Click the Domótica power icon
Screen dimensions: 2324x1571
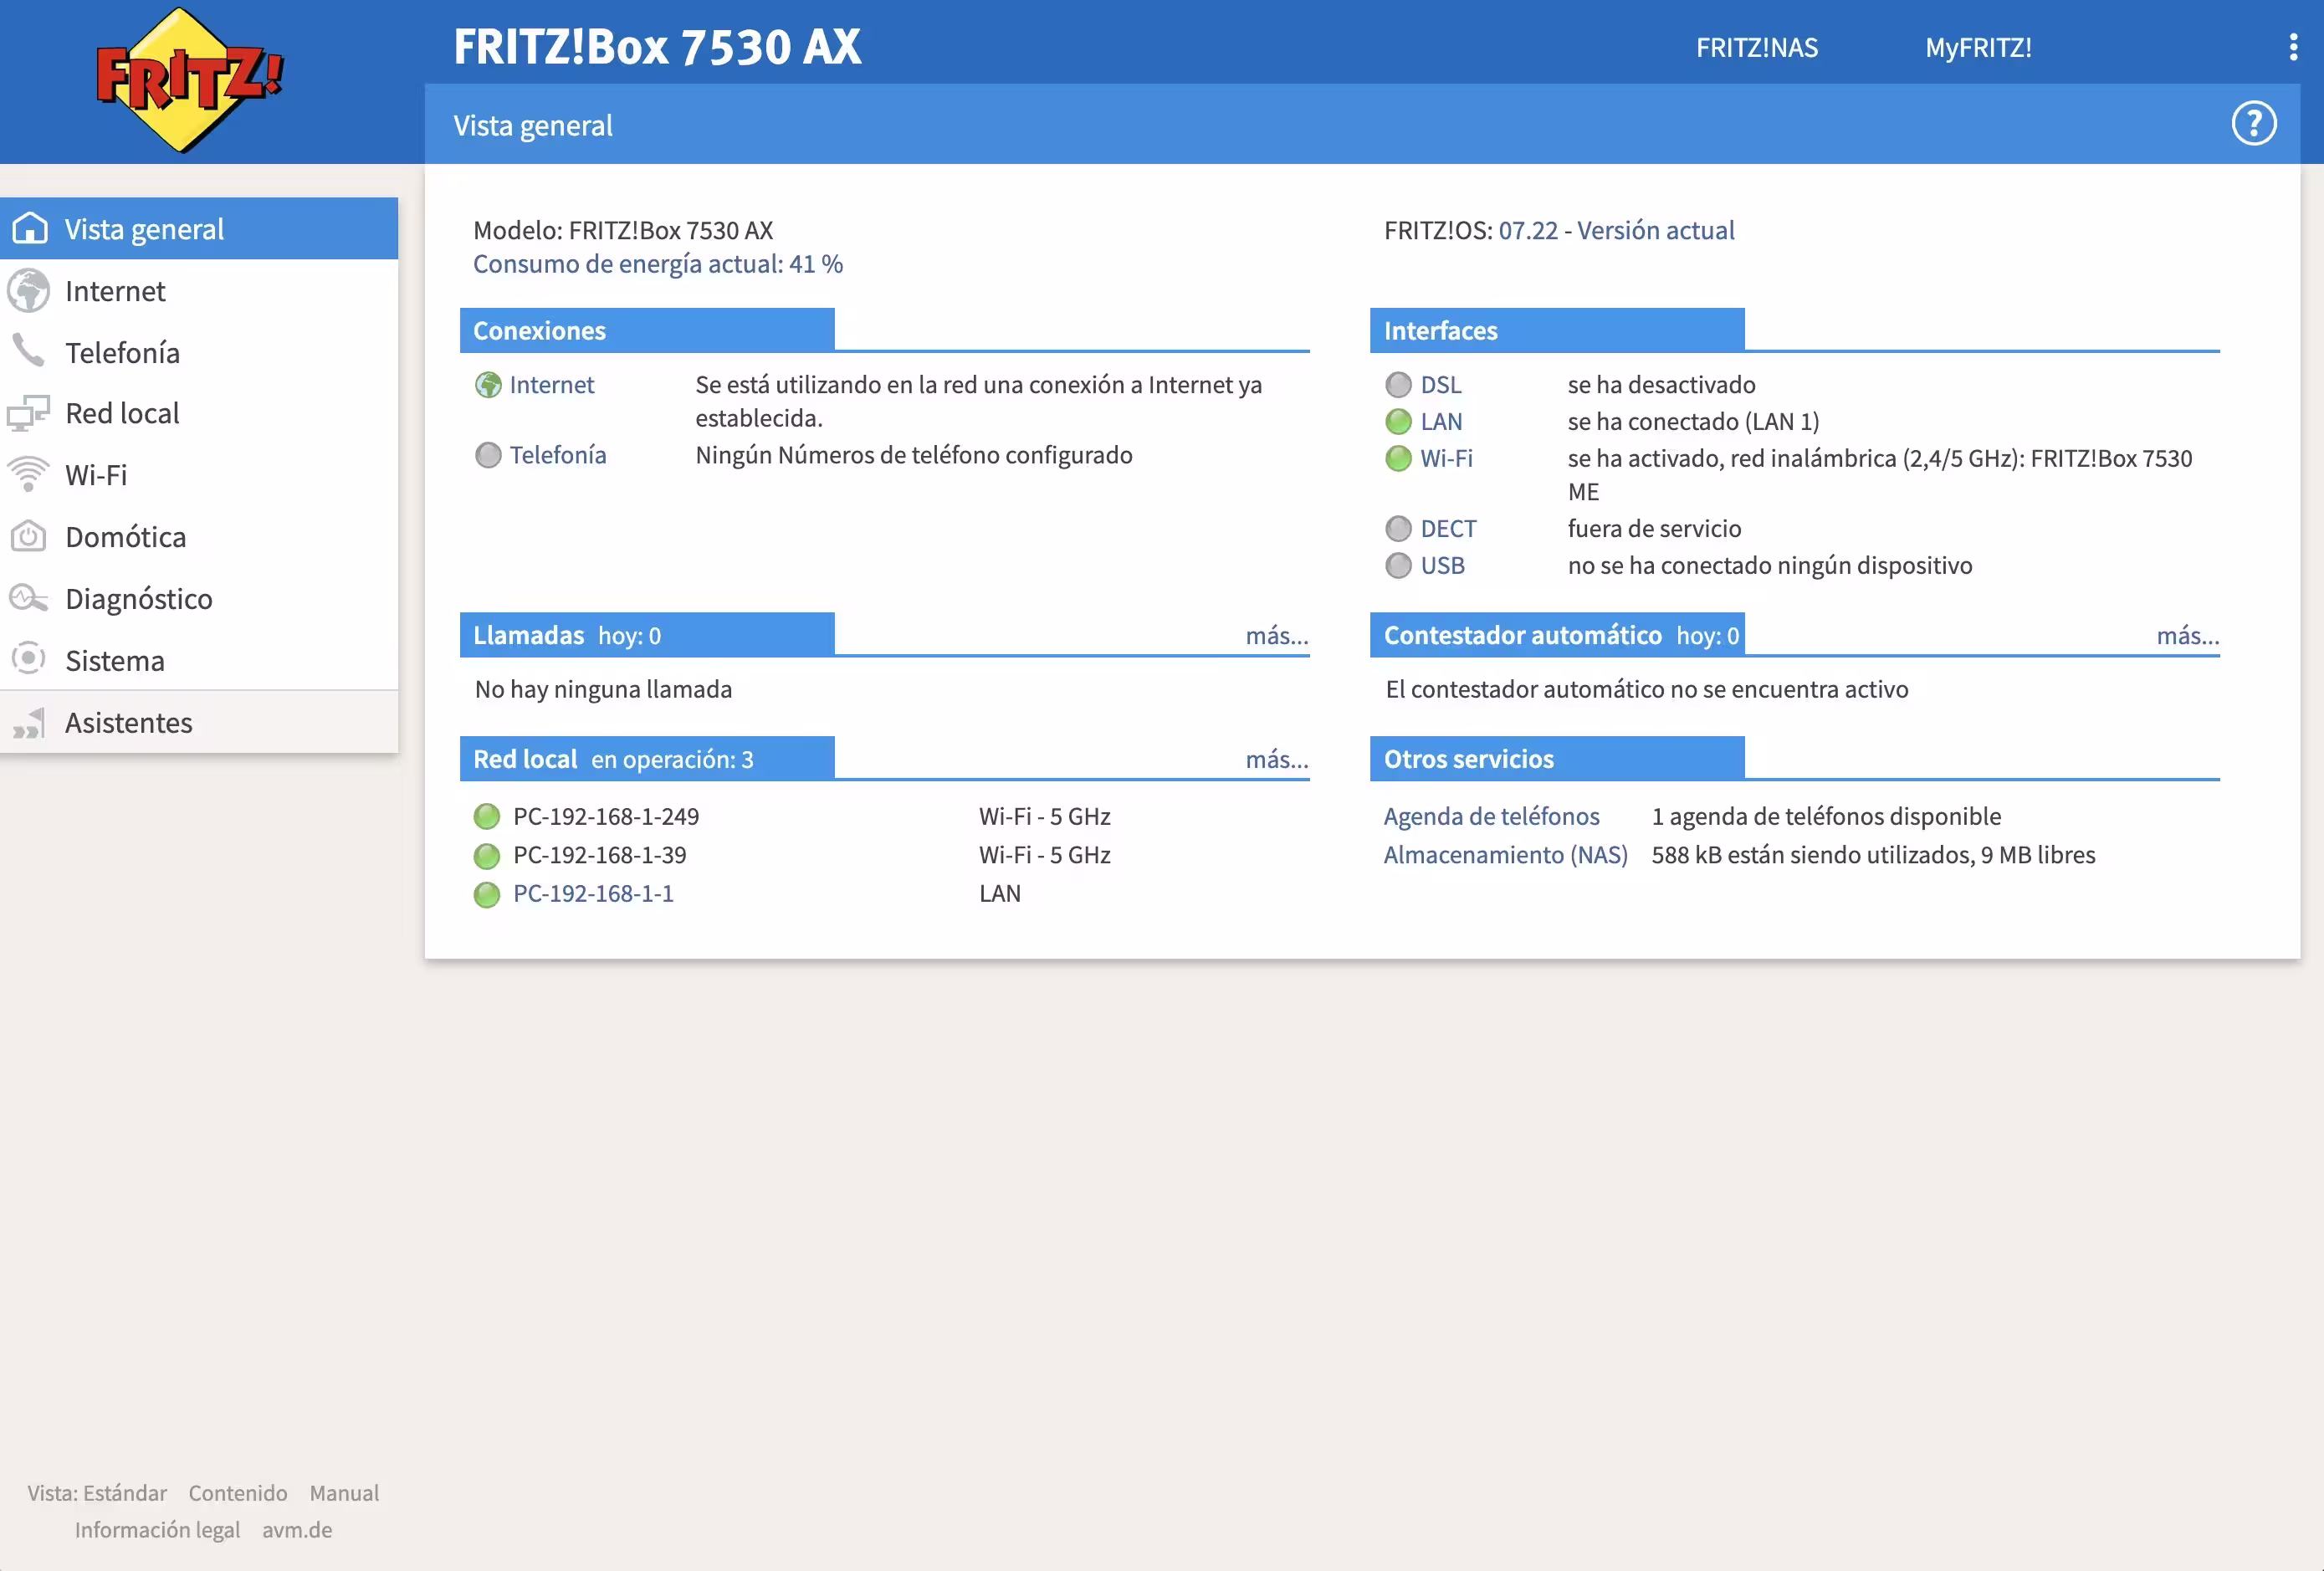(28, 536)
